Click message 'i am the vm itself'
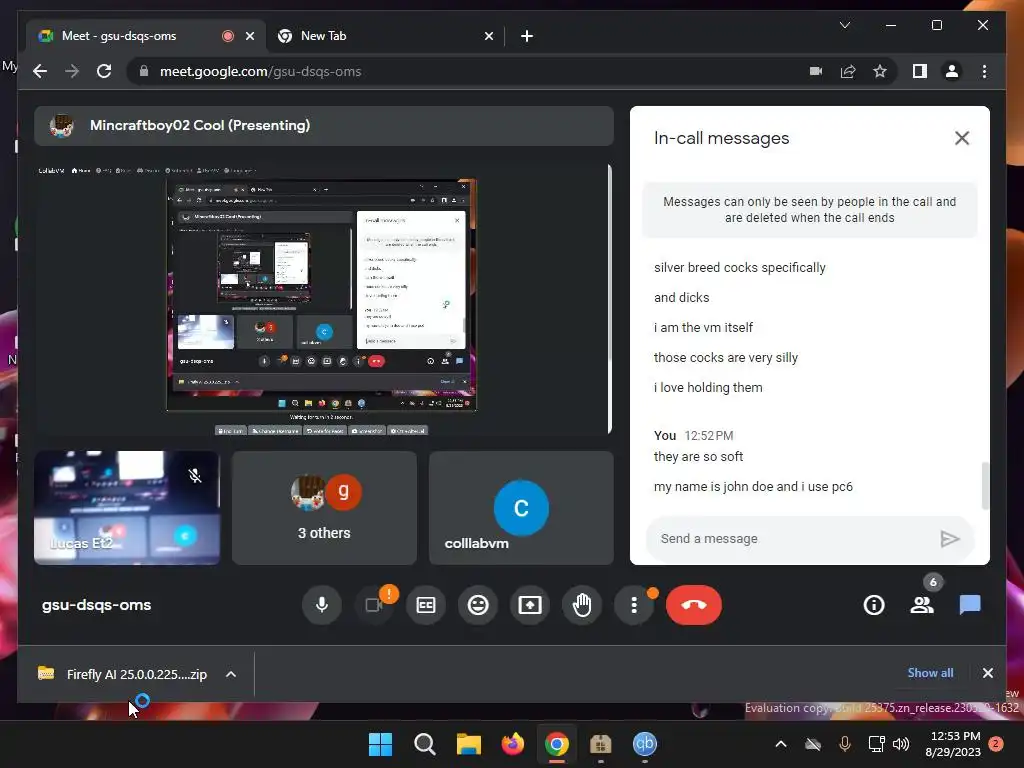The height and width of the screenshot is (768, 1024). [703, 327]
